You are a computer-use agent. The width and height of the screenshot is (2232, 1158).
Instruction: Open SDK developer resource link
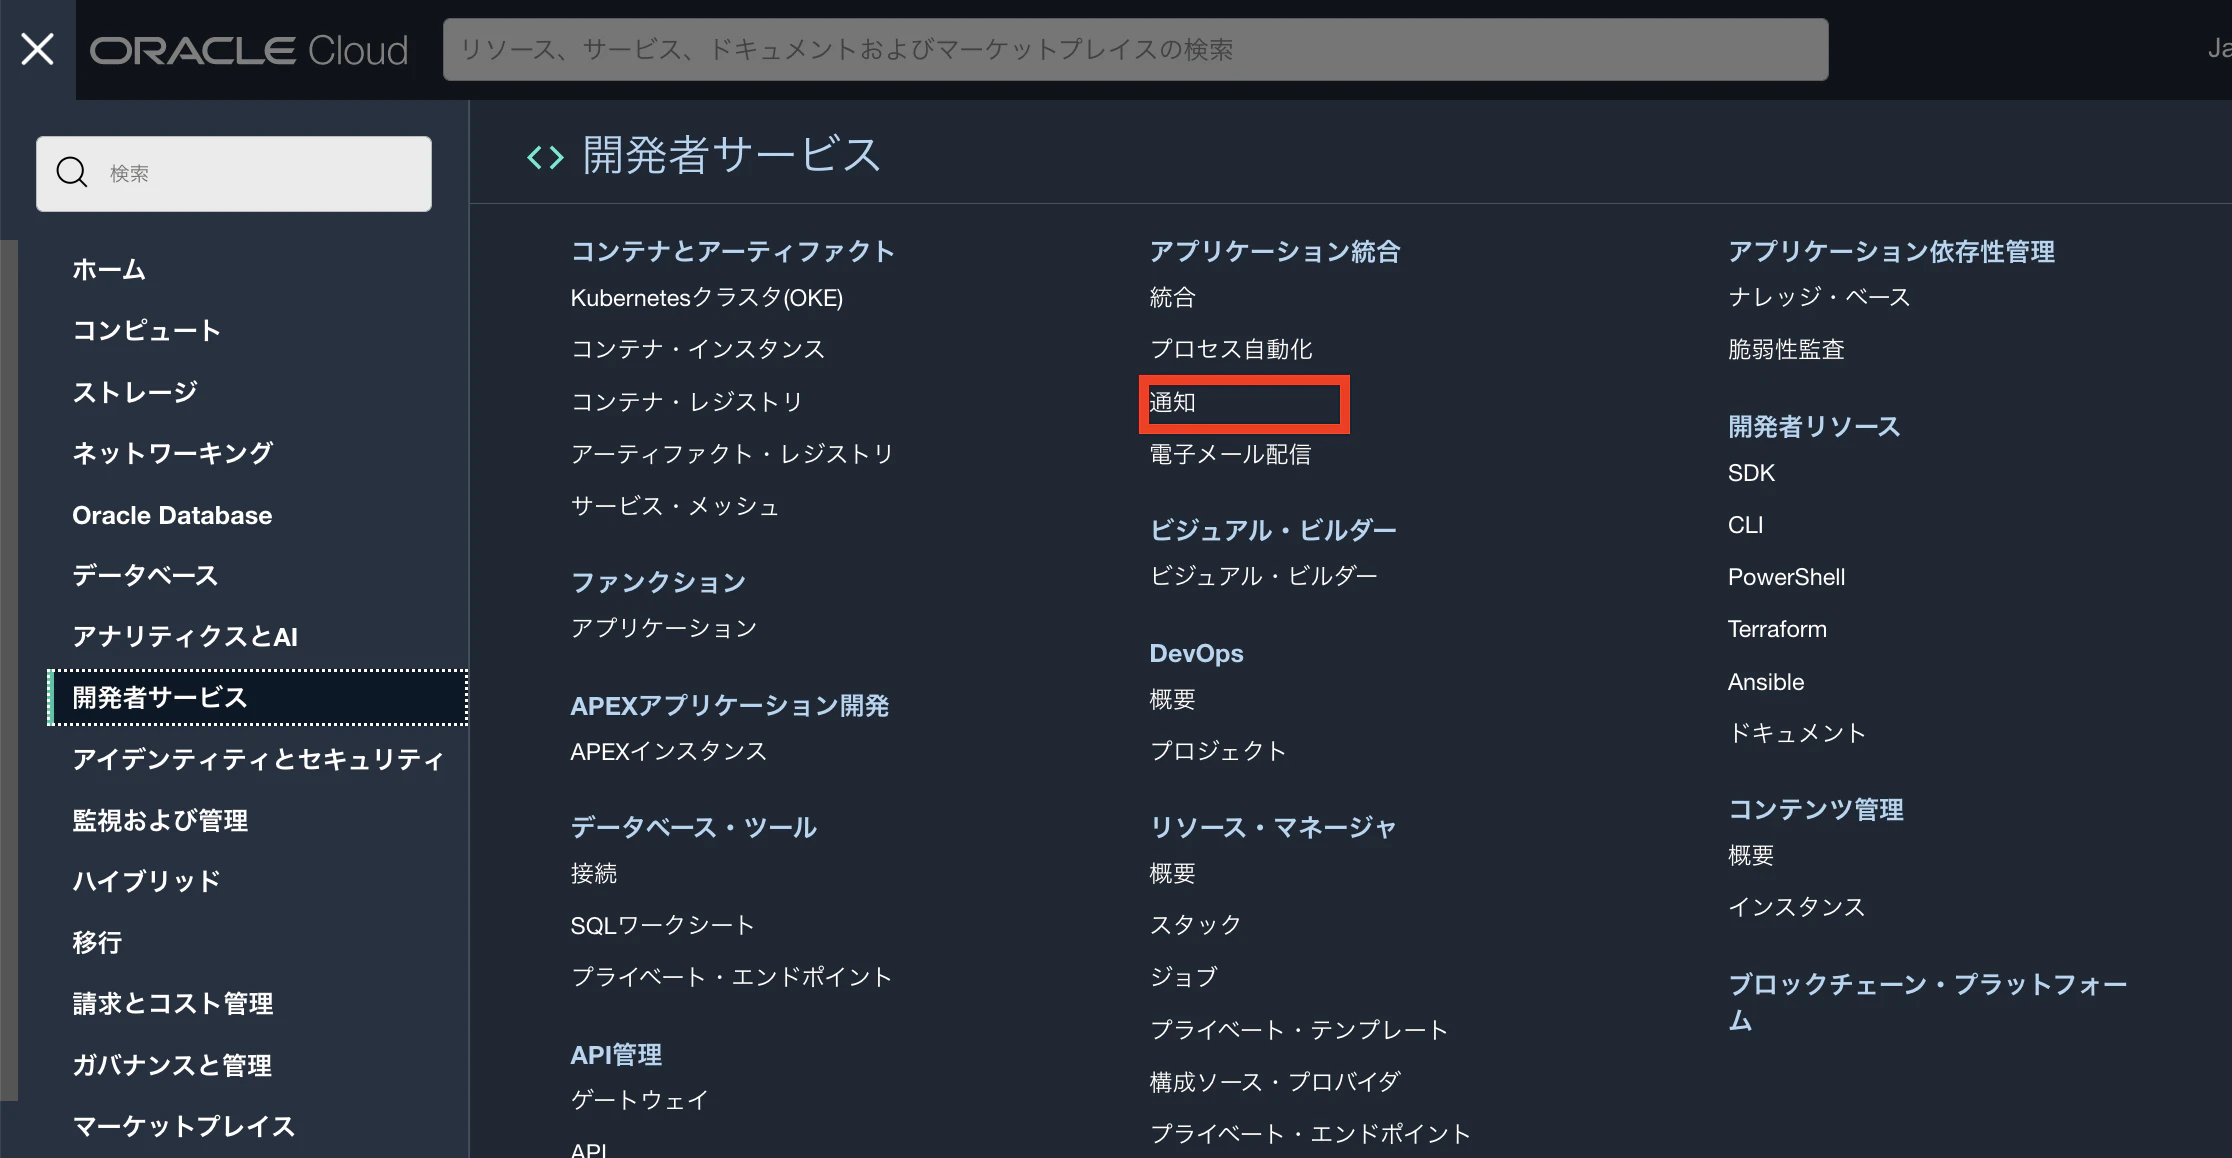click(x=1751, y=473)
